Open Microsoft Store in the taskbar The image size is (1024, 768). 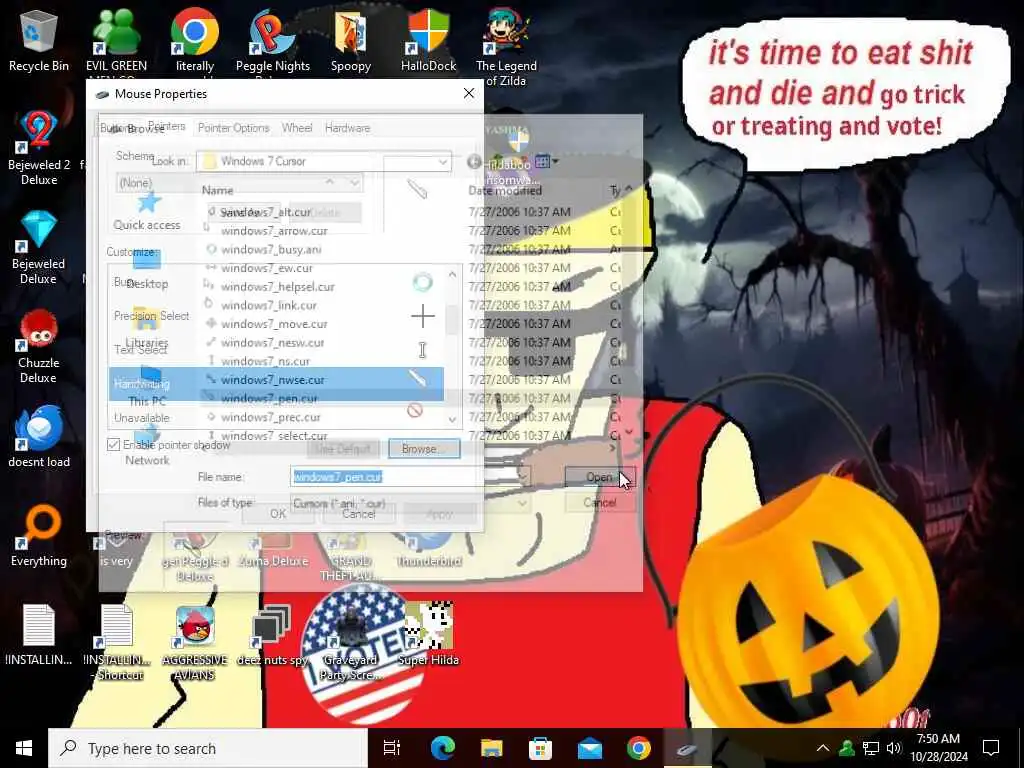(540, 748)
